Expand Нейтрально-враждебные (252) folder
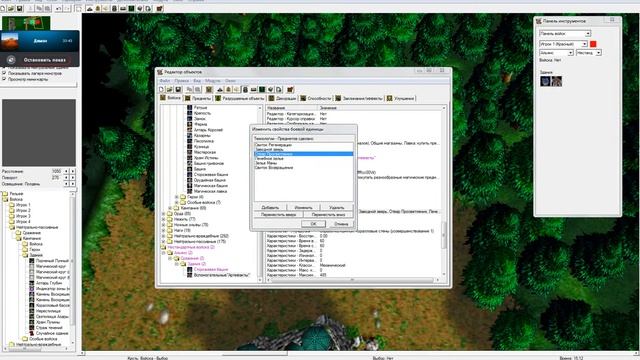The width and height of the screenshot is (640, 360). [x=163, y=236]
